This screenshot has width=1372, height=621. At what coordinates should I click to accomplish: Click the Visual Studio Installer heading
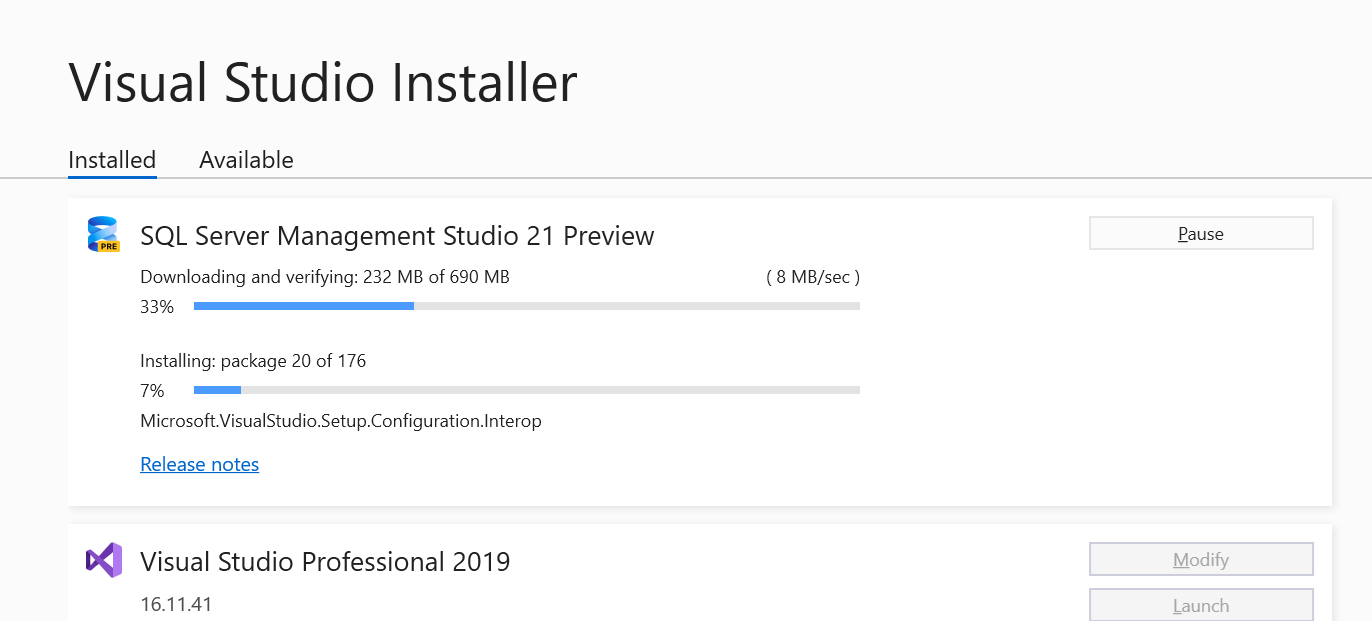(323, 82)
